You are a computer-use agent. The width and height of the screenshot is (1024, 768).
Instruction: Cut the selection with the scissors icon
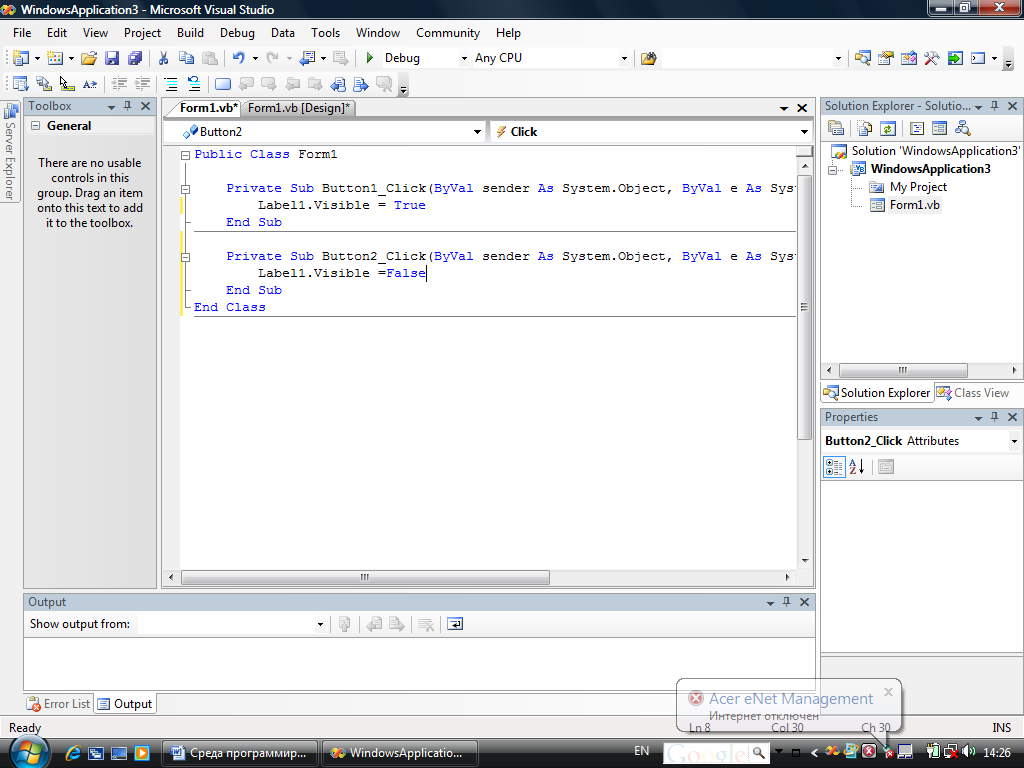pos(163,58)
